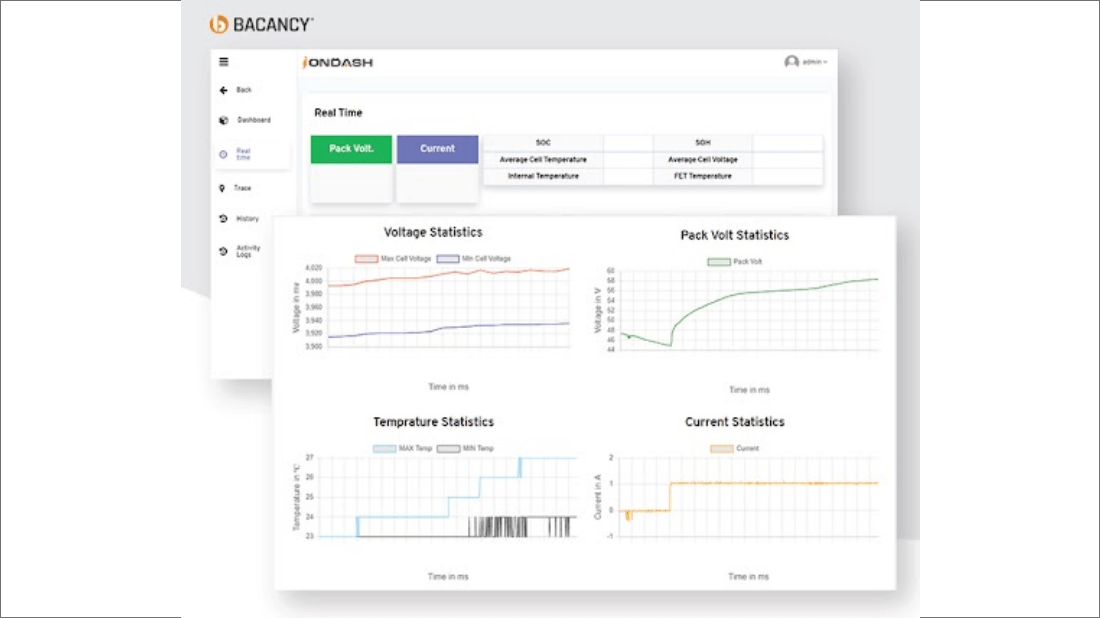Open the Trace menu item
Viewport: 1100px width, 618px height.
click(x=243, y=188)
